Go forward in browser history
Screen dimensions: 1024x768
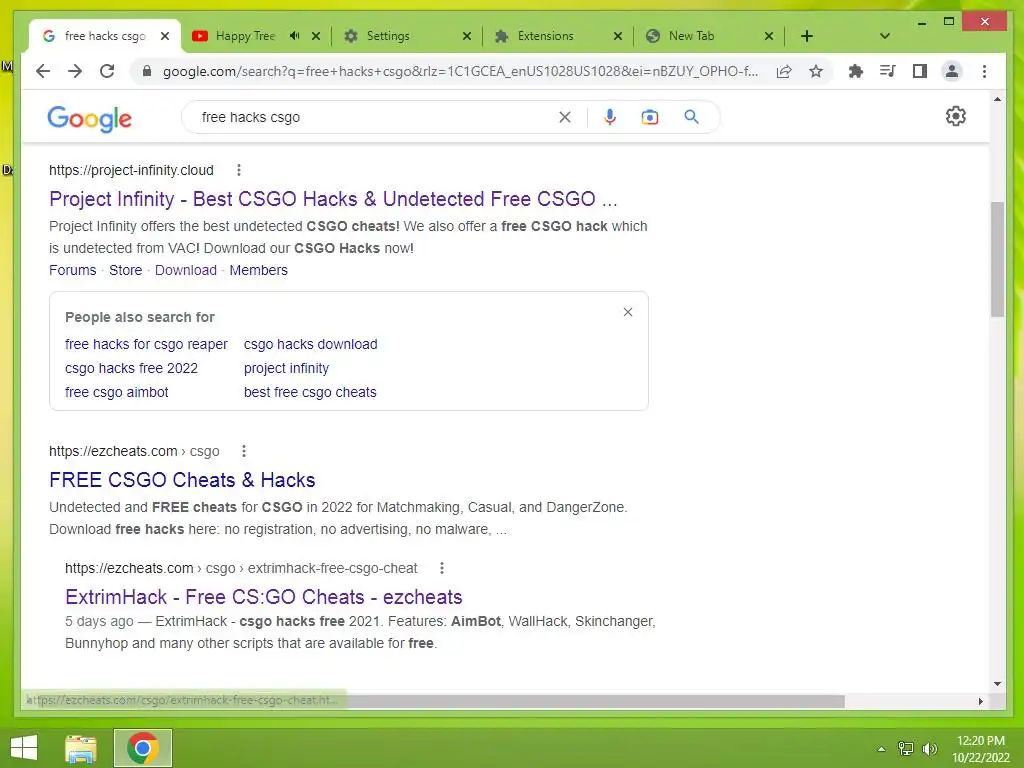click(75, 71)
